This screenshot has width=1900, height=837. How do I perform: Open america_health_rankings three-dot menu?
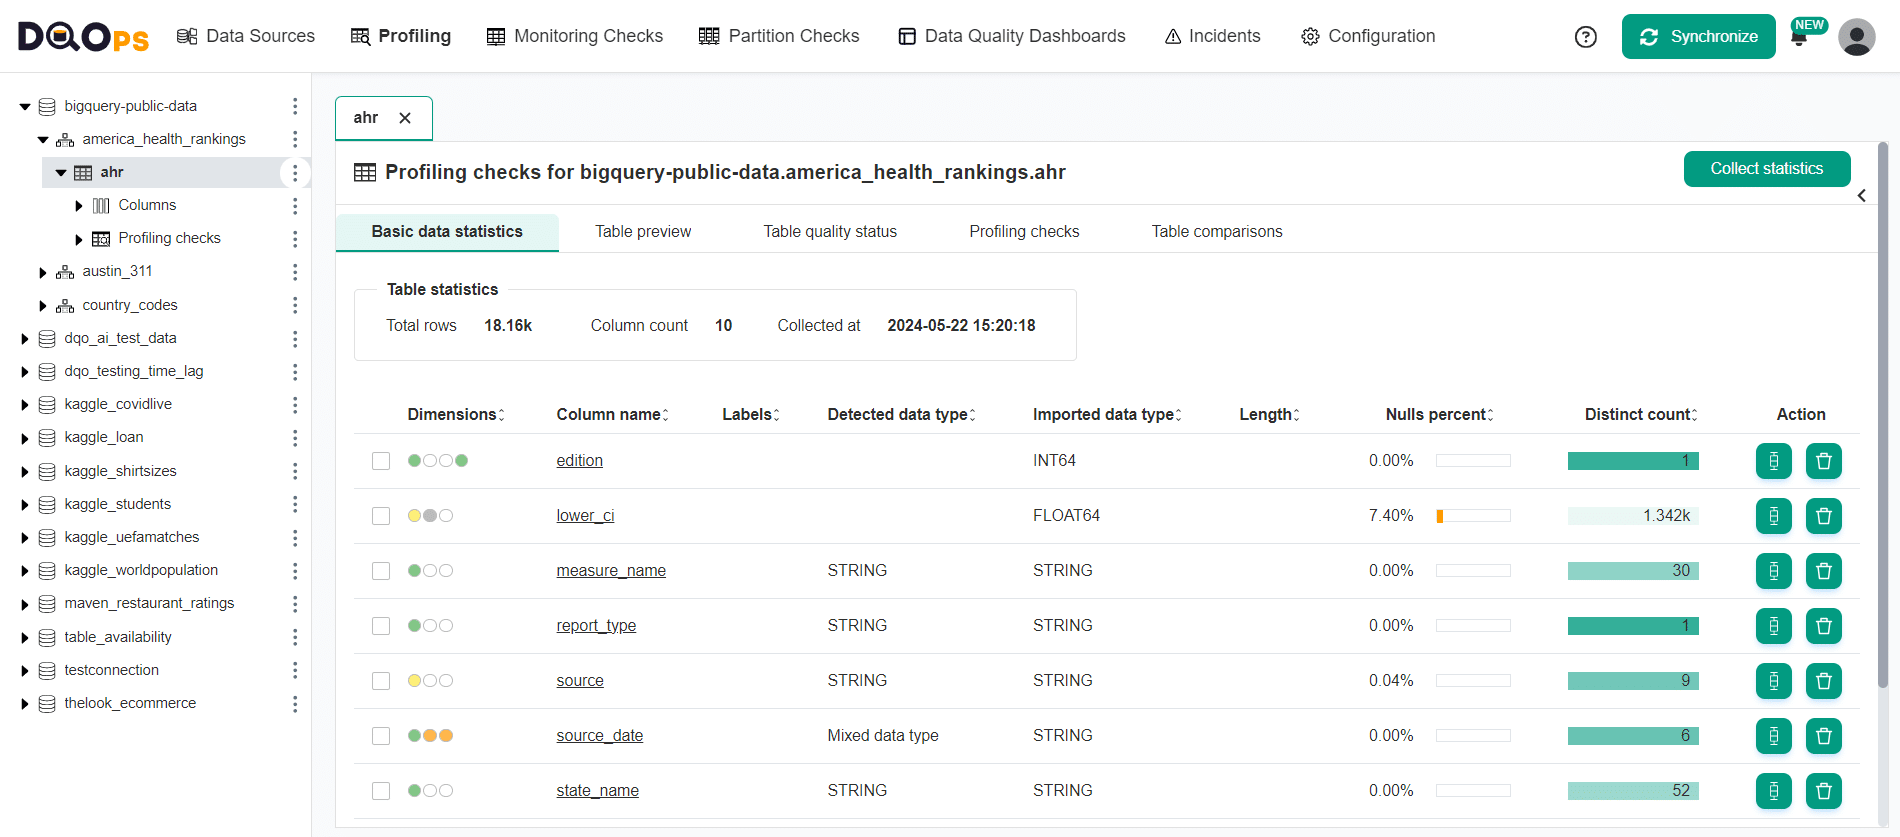coord(295,139)
